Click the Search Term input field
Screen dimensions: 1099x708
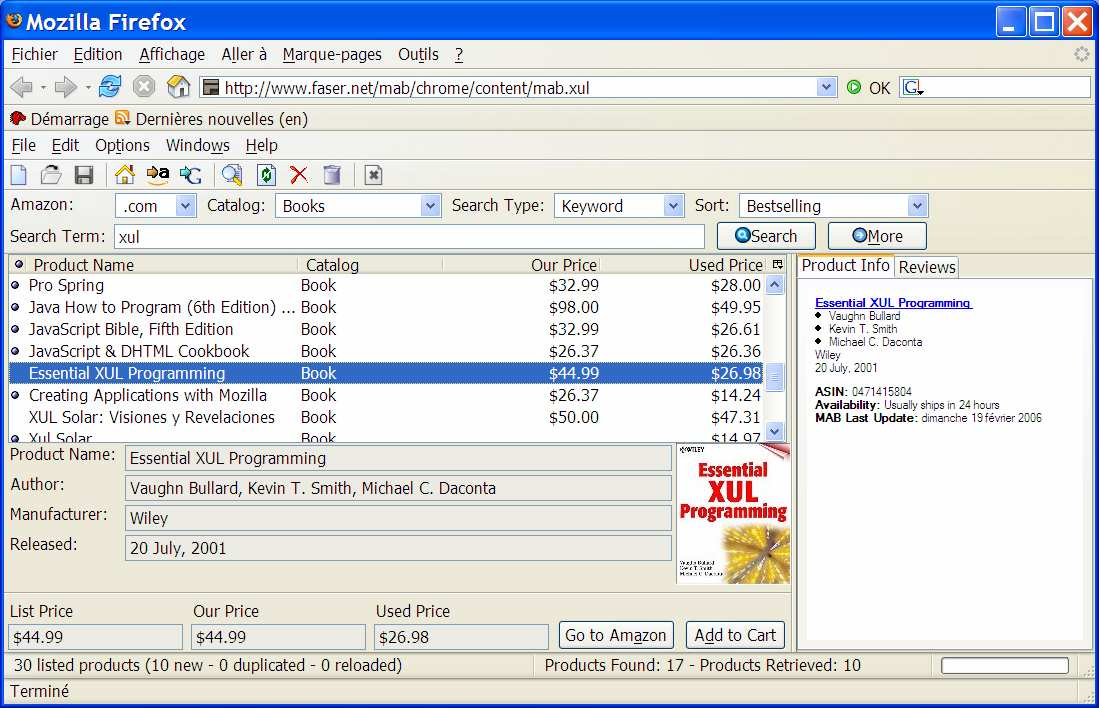[409, 237]
